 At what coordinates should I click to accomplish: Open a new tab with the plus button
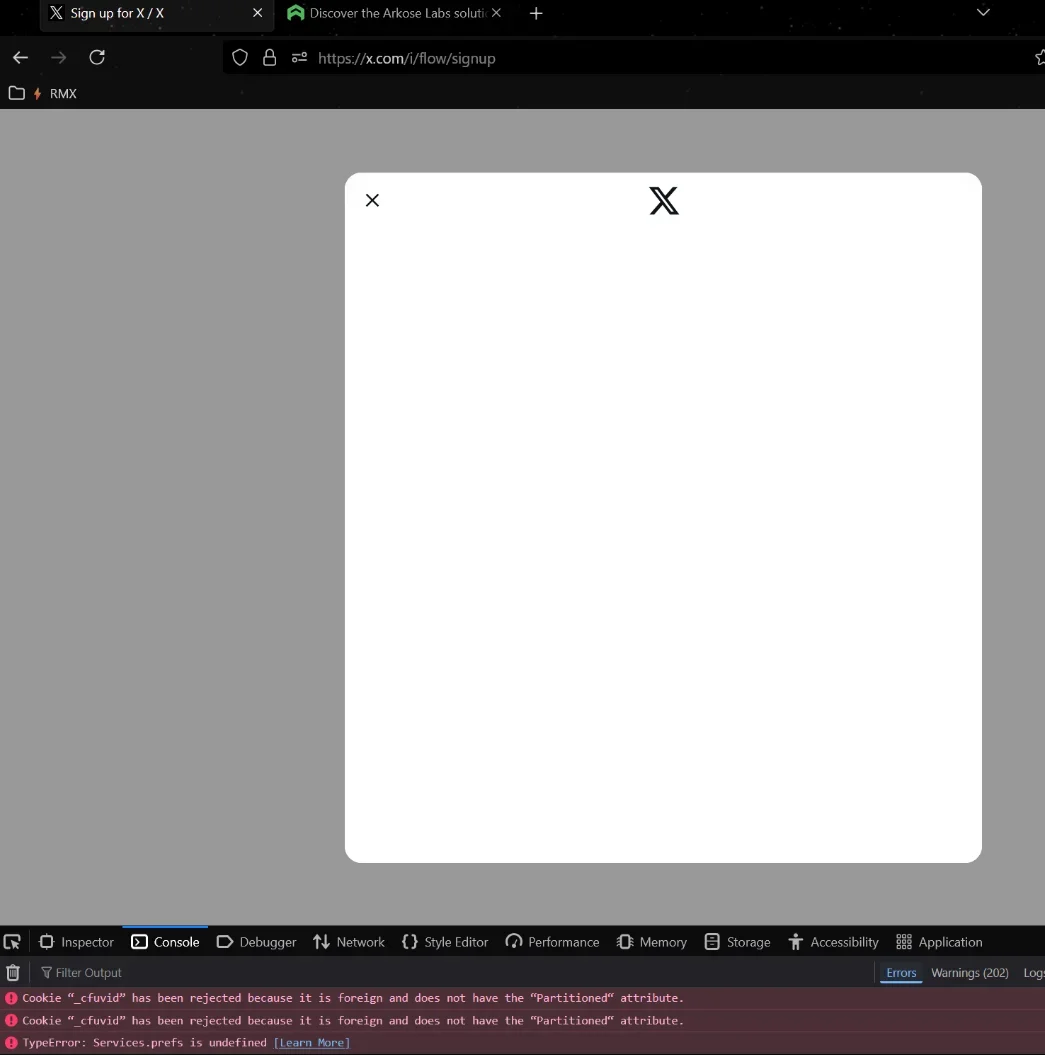pos(536,13)
